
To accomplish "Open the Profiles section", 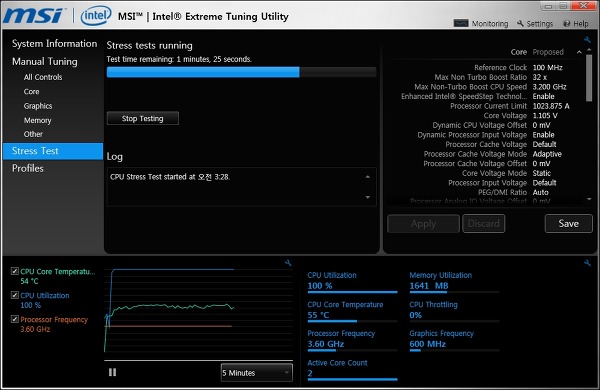I will coord(28,168).
